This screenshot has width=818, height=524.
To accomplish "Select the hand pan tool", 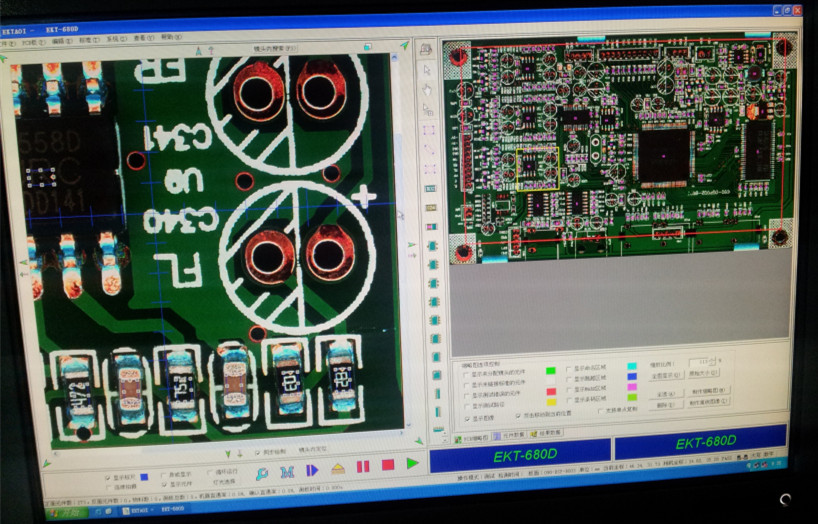I will click(427, 89).
